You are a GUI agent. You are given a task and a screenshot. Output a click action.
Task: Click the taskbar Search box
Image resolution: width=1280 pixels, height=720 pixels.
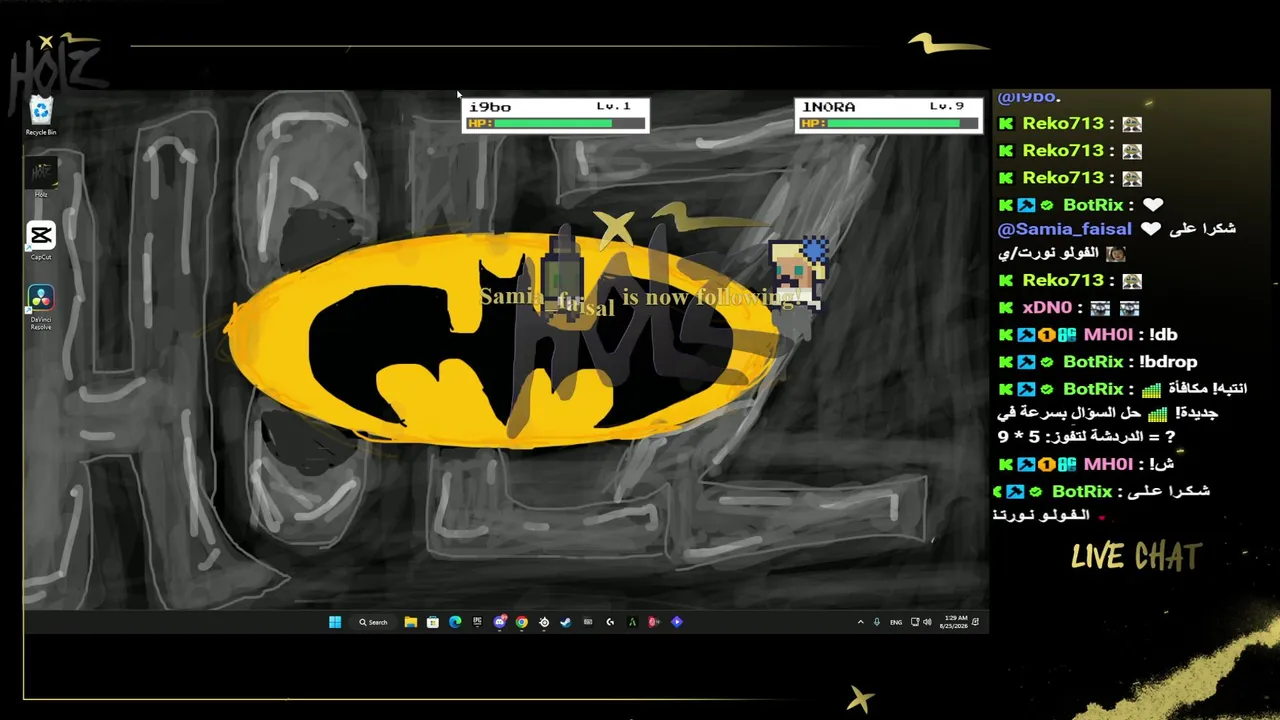(373, 622)
